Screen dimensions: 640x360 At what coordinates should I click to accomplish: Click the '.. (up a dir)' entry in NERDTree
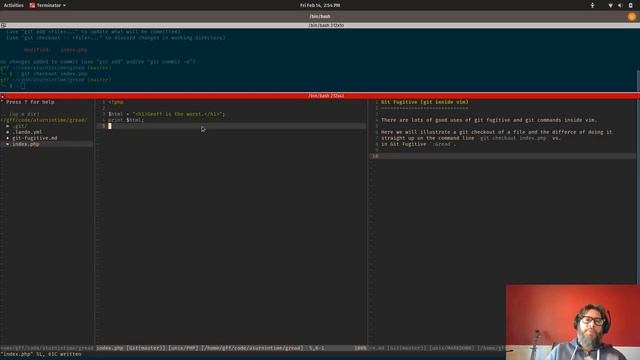(x=20, y=114)
